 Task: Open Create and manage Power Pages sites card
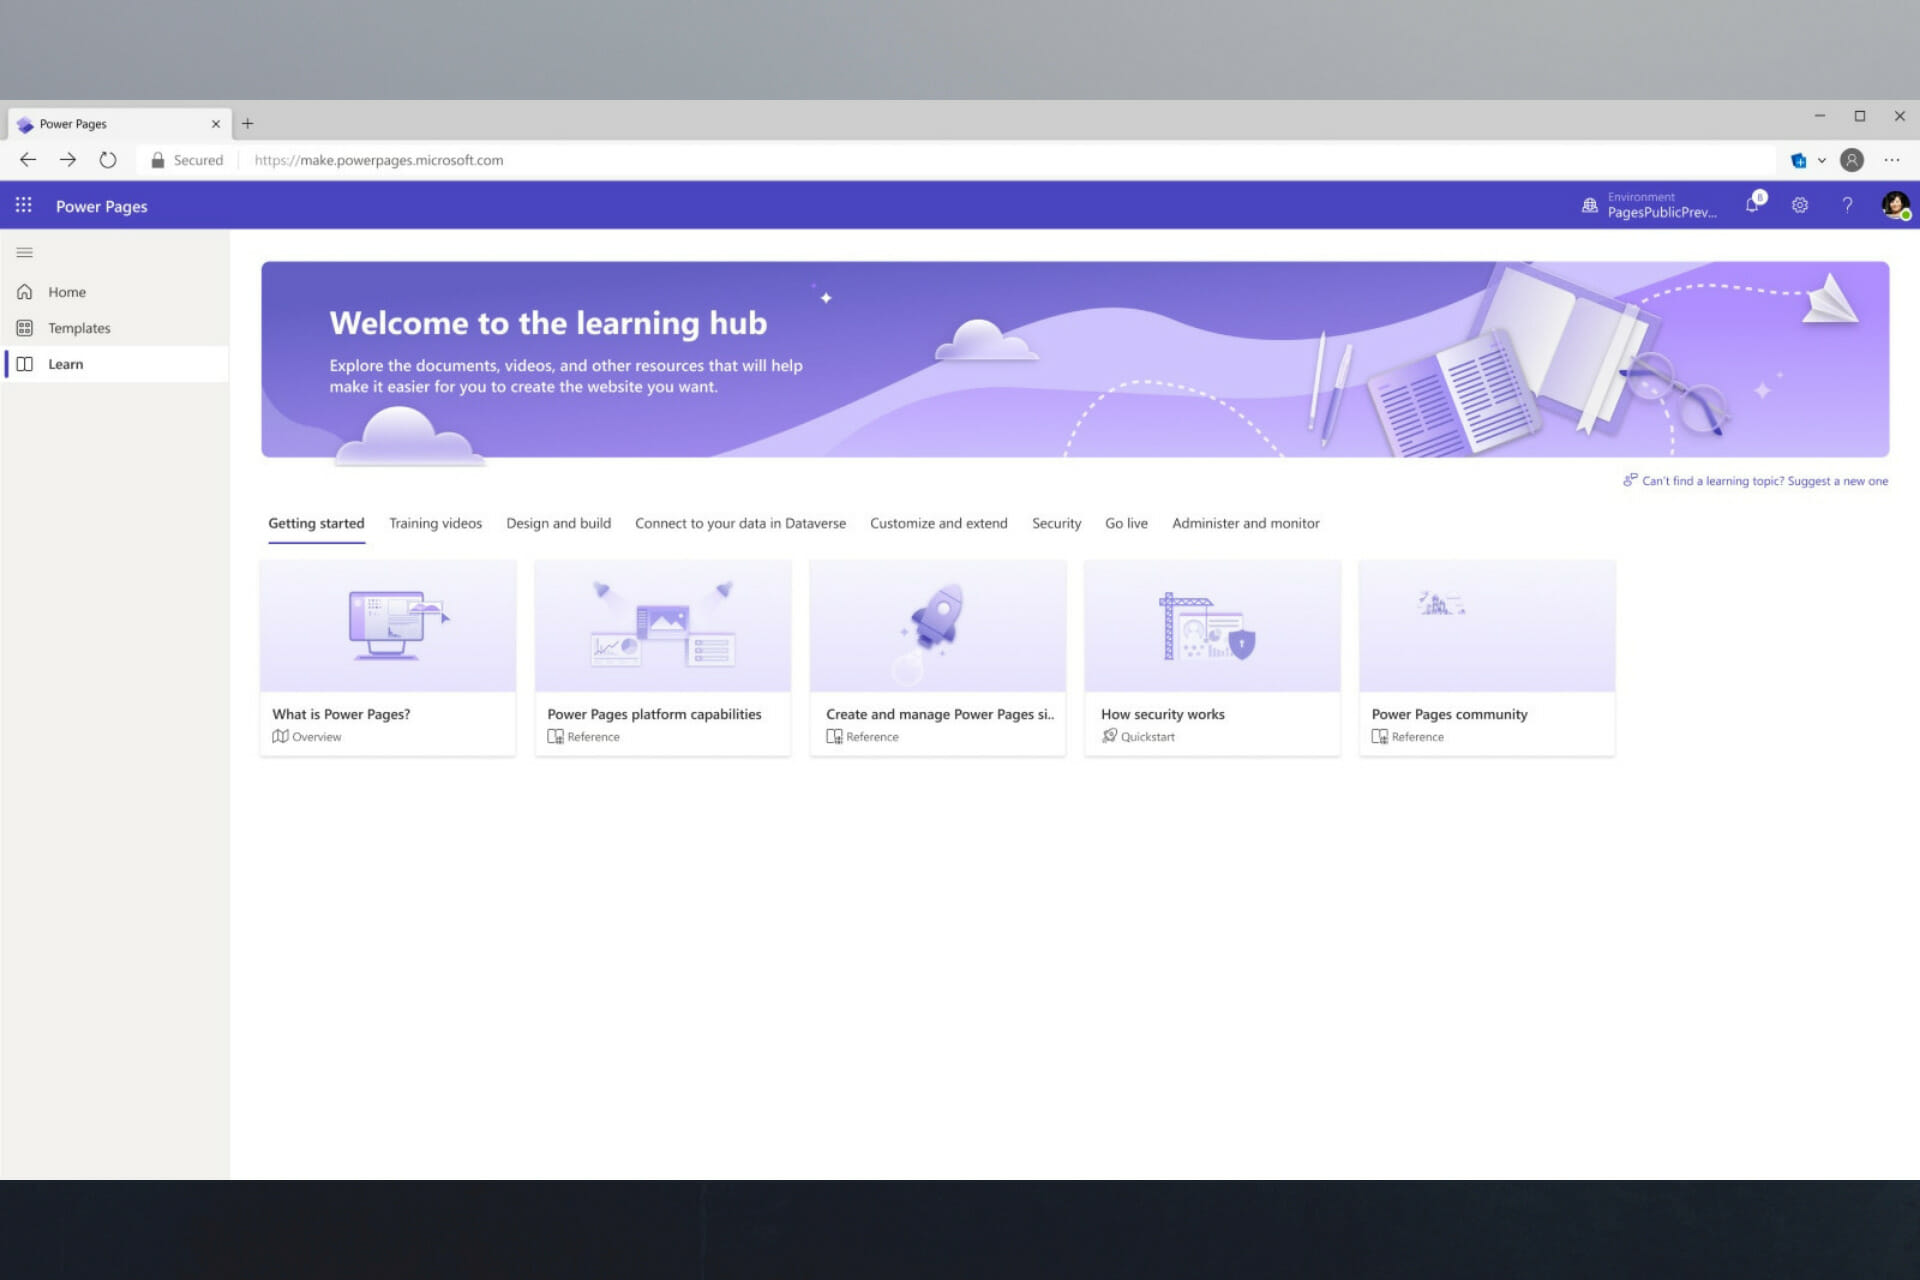pyautogui.click(x=938, y=658)
